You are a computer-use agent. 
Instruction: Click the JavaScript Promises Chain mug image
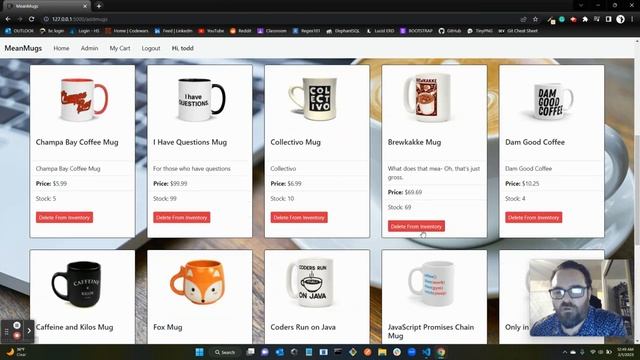pos(432,283)
